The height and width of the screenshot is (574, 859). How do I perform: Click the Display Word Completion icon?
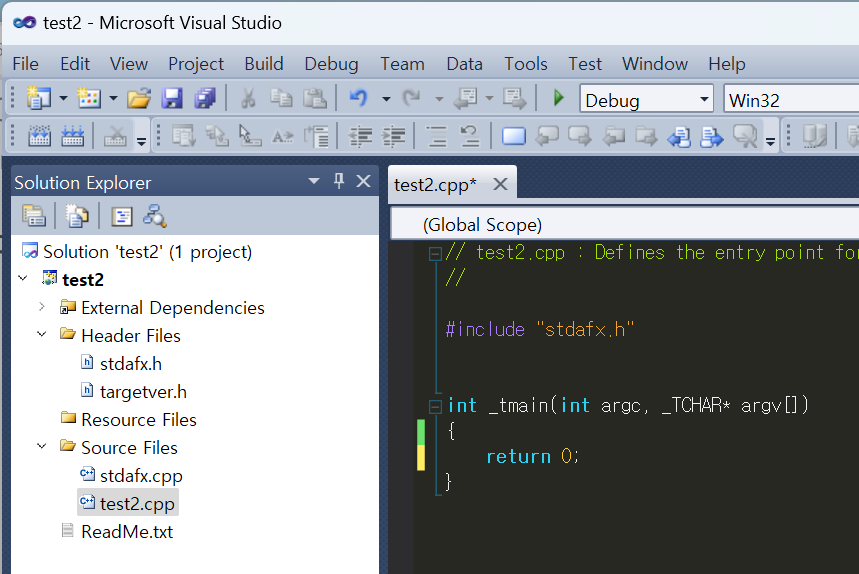coord(283,136)
